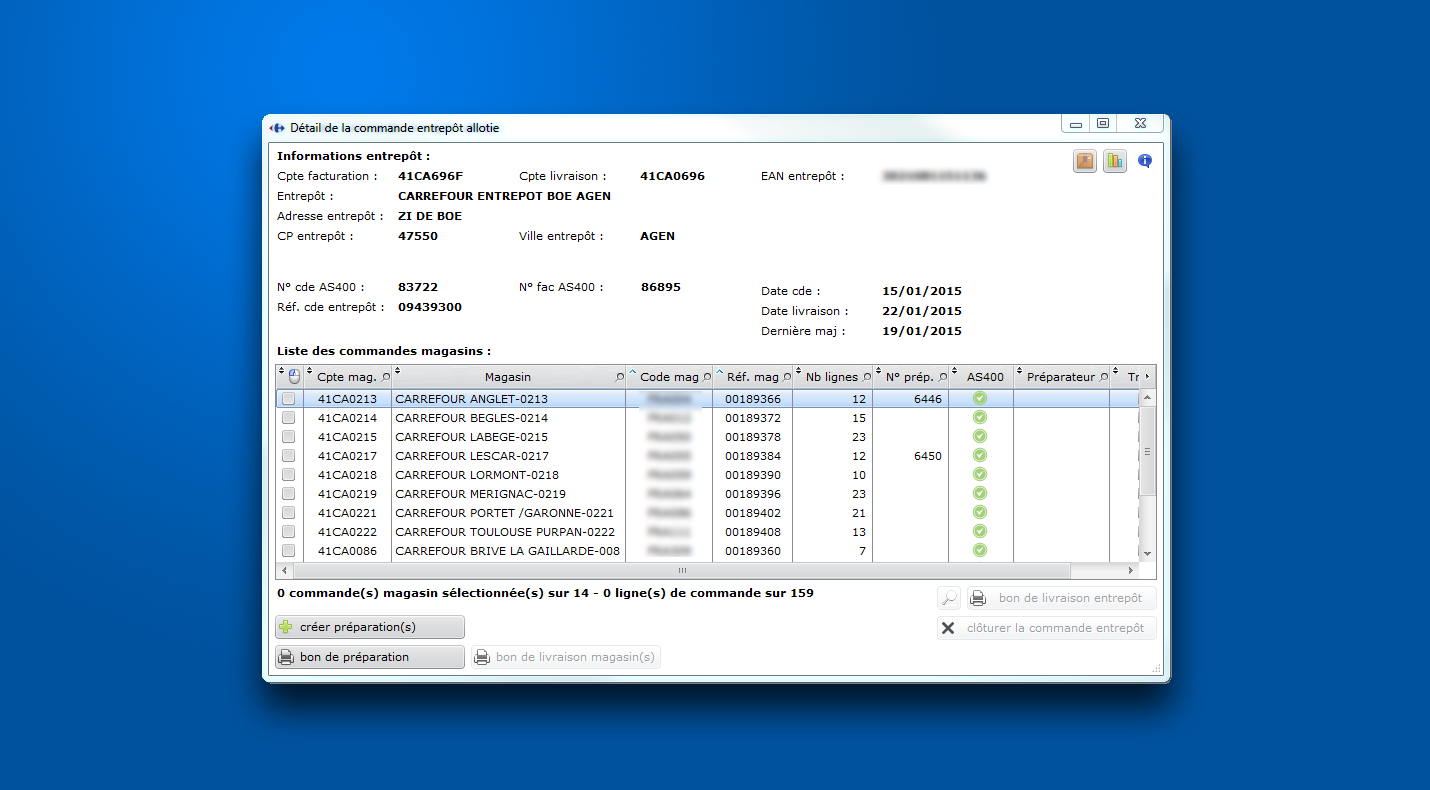The width and height of the screenshot is (1430, 790).
Task: Click the filter magnifier in Préparateur header
Action: 1104,377
